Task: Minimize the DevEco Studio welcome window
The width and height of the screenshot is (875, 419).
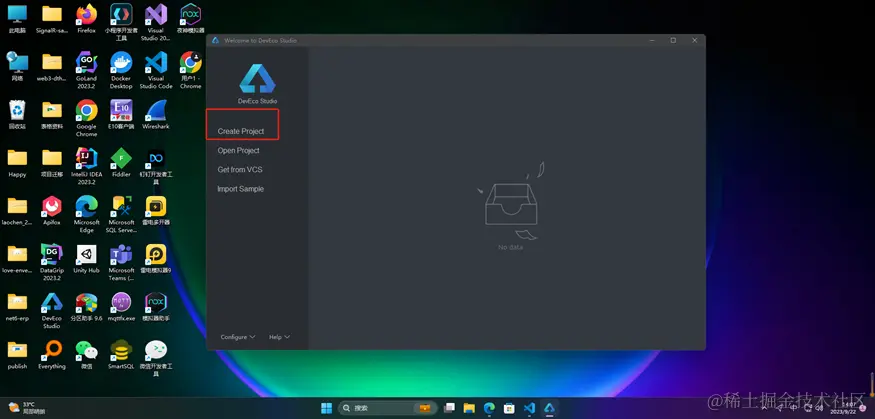Action: (652, 40)
